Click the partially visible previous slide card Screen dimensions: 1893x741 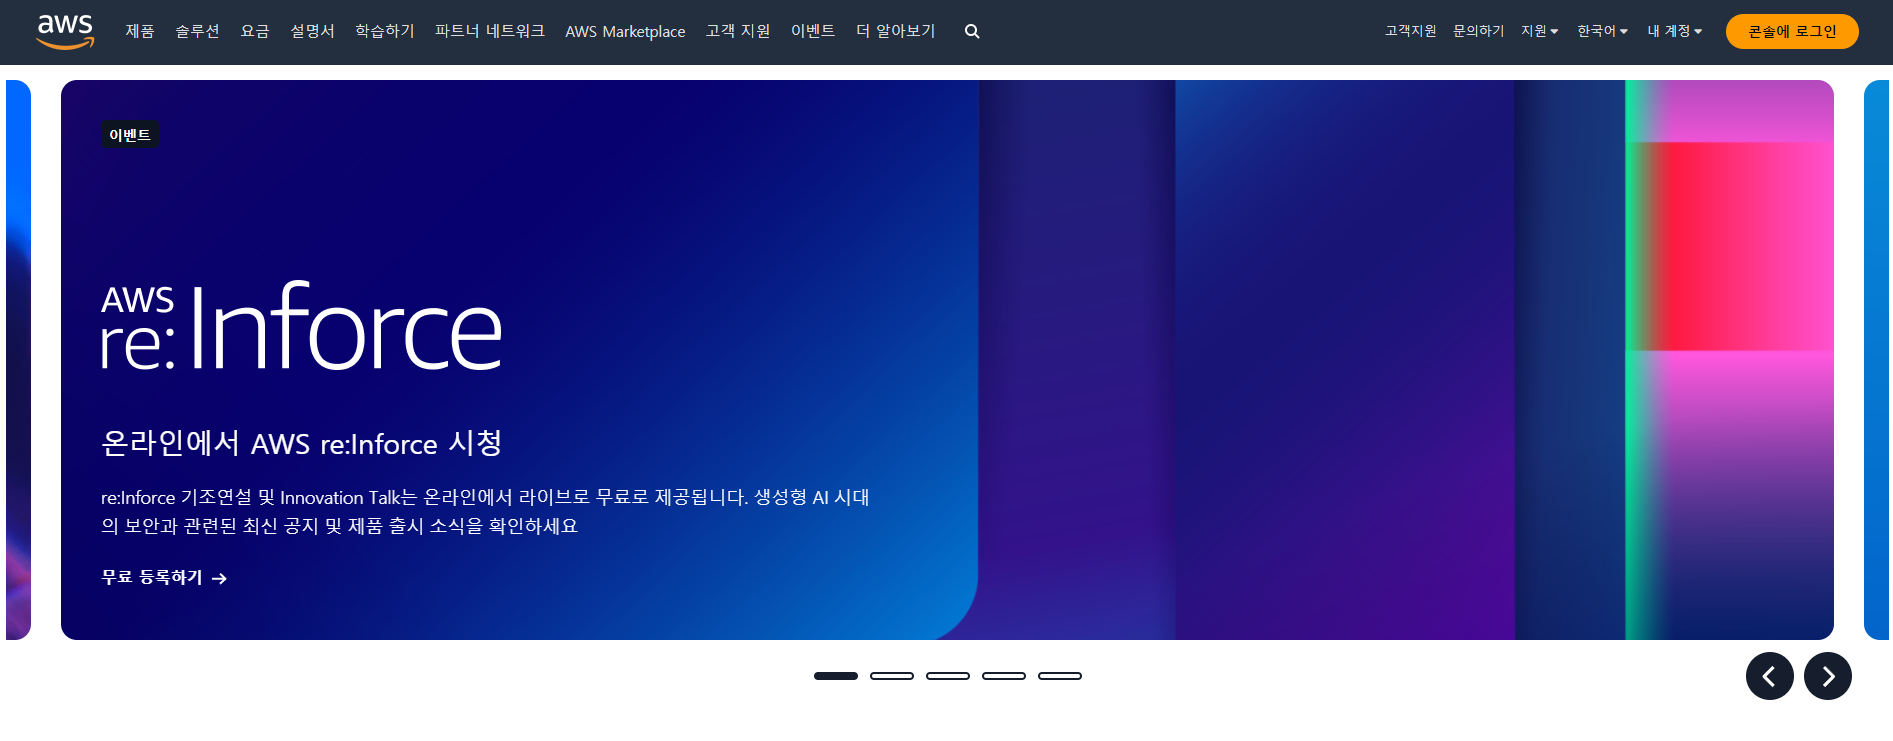click(18, 360)
